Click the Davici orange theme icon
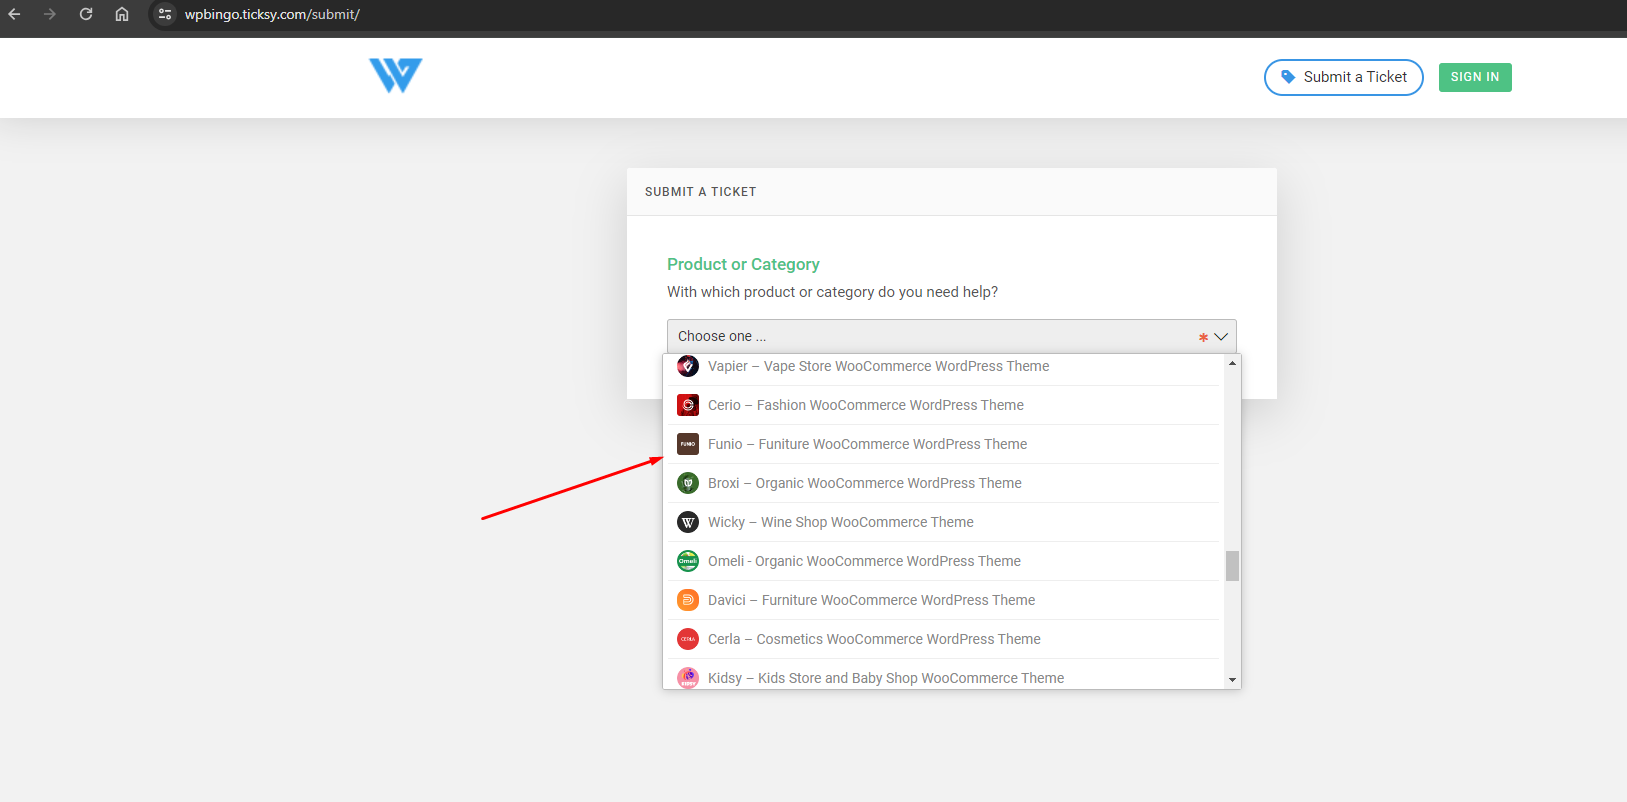Screen dimensions: 1627x802 coord(688,600)
